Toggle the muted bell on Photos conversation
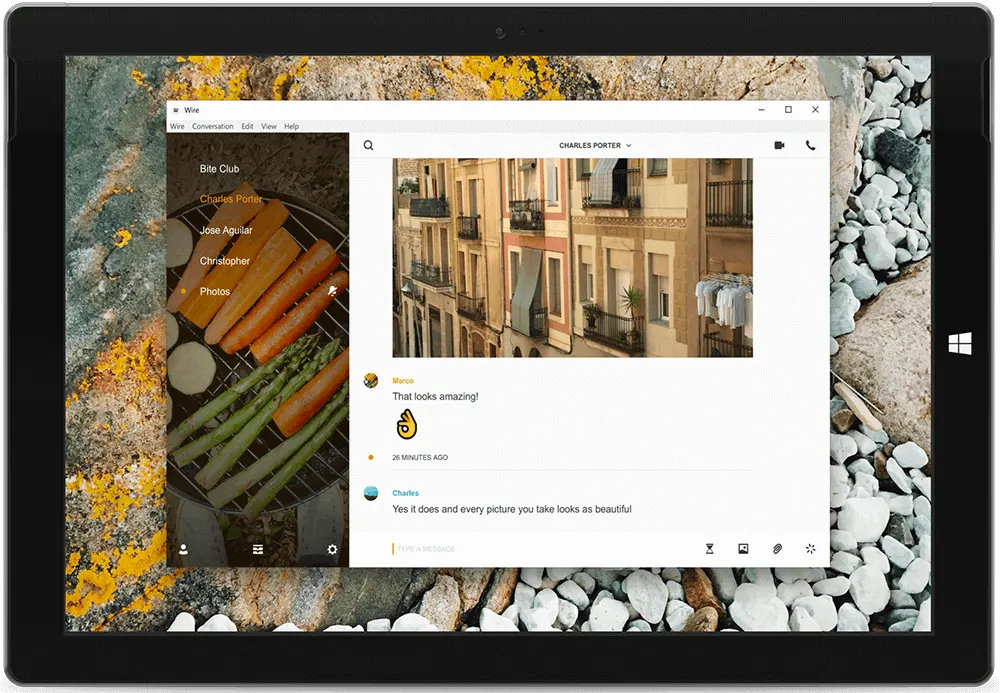The height and width of the screenshot is (693, 1000). 332,291
